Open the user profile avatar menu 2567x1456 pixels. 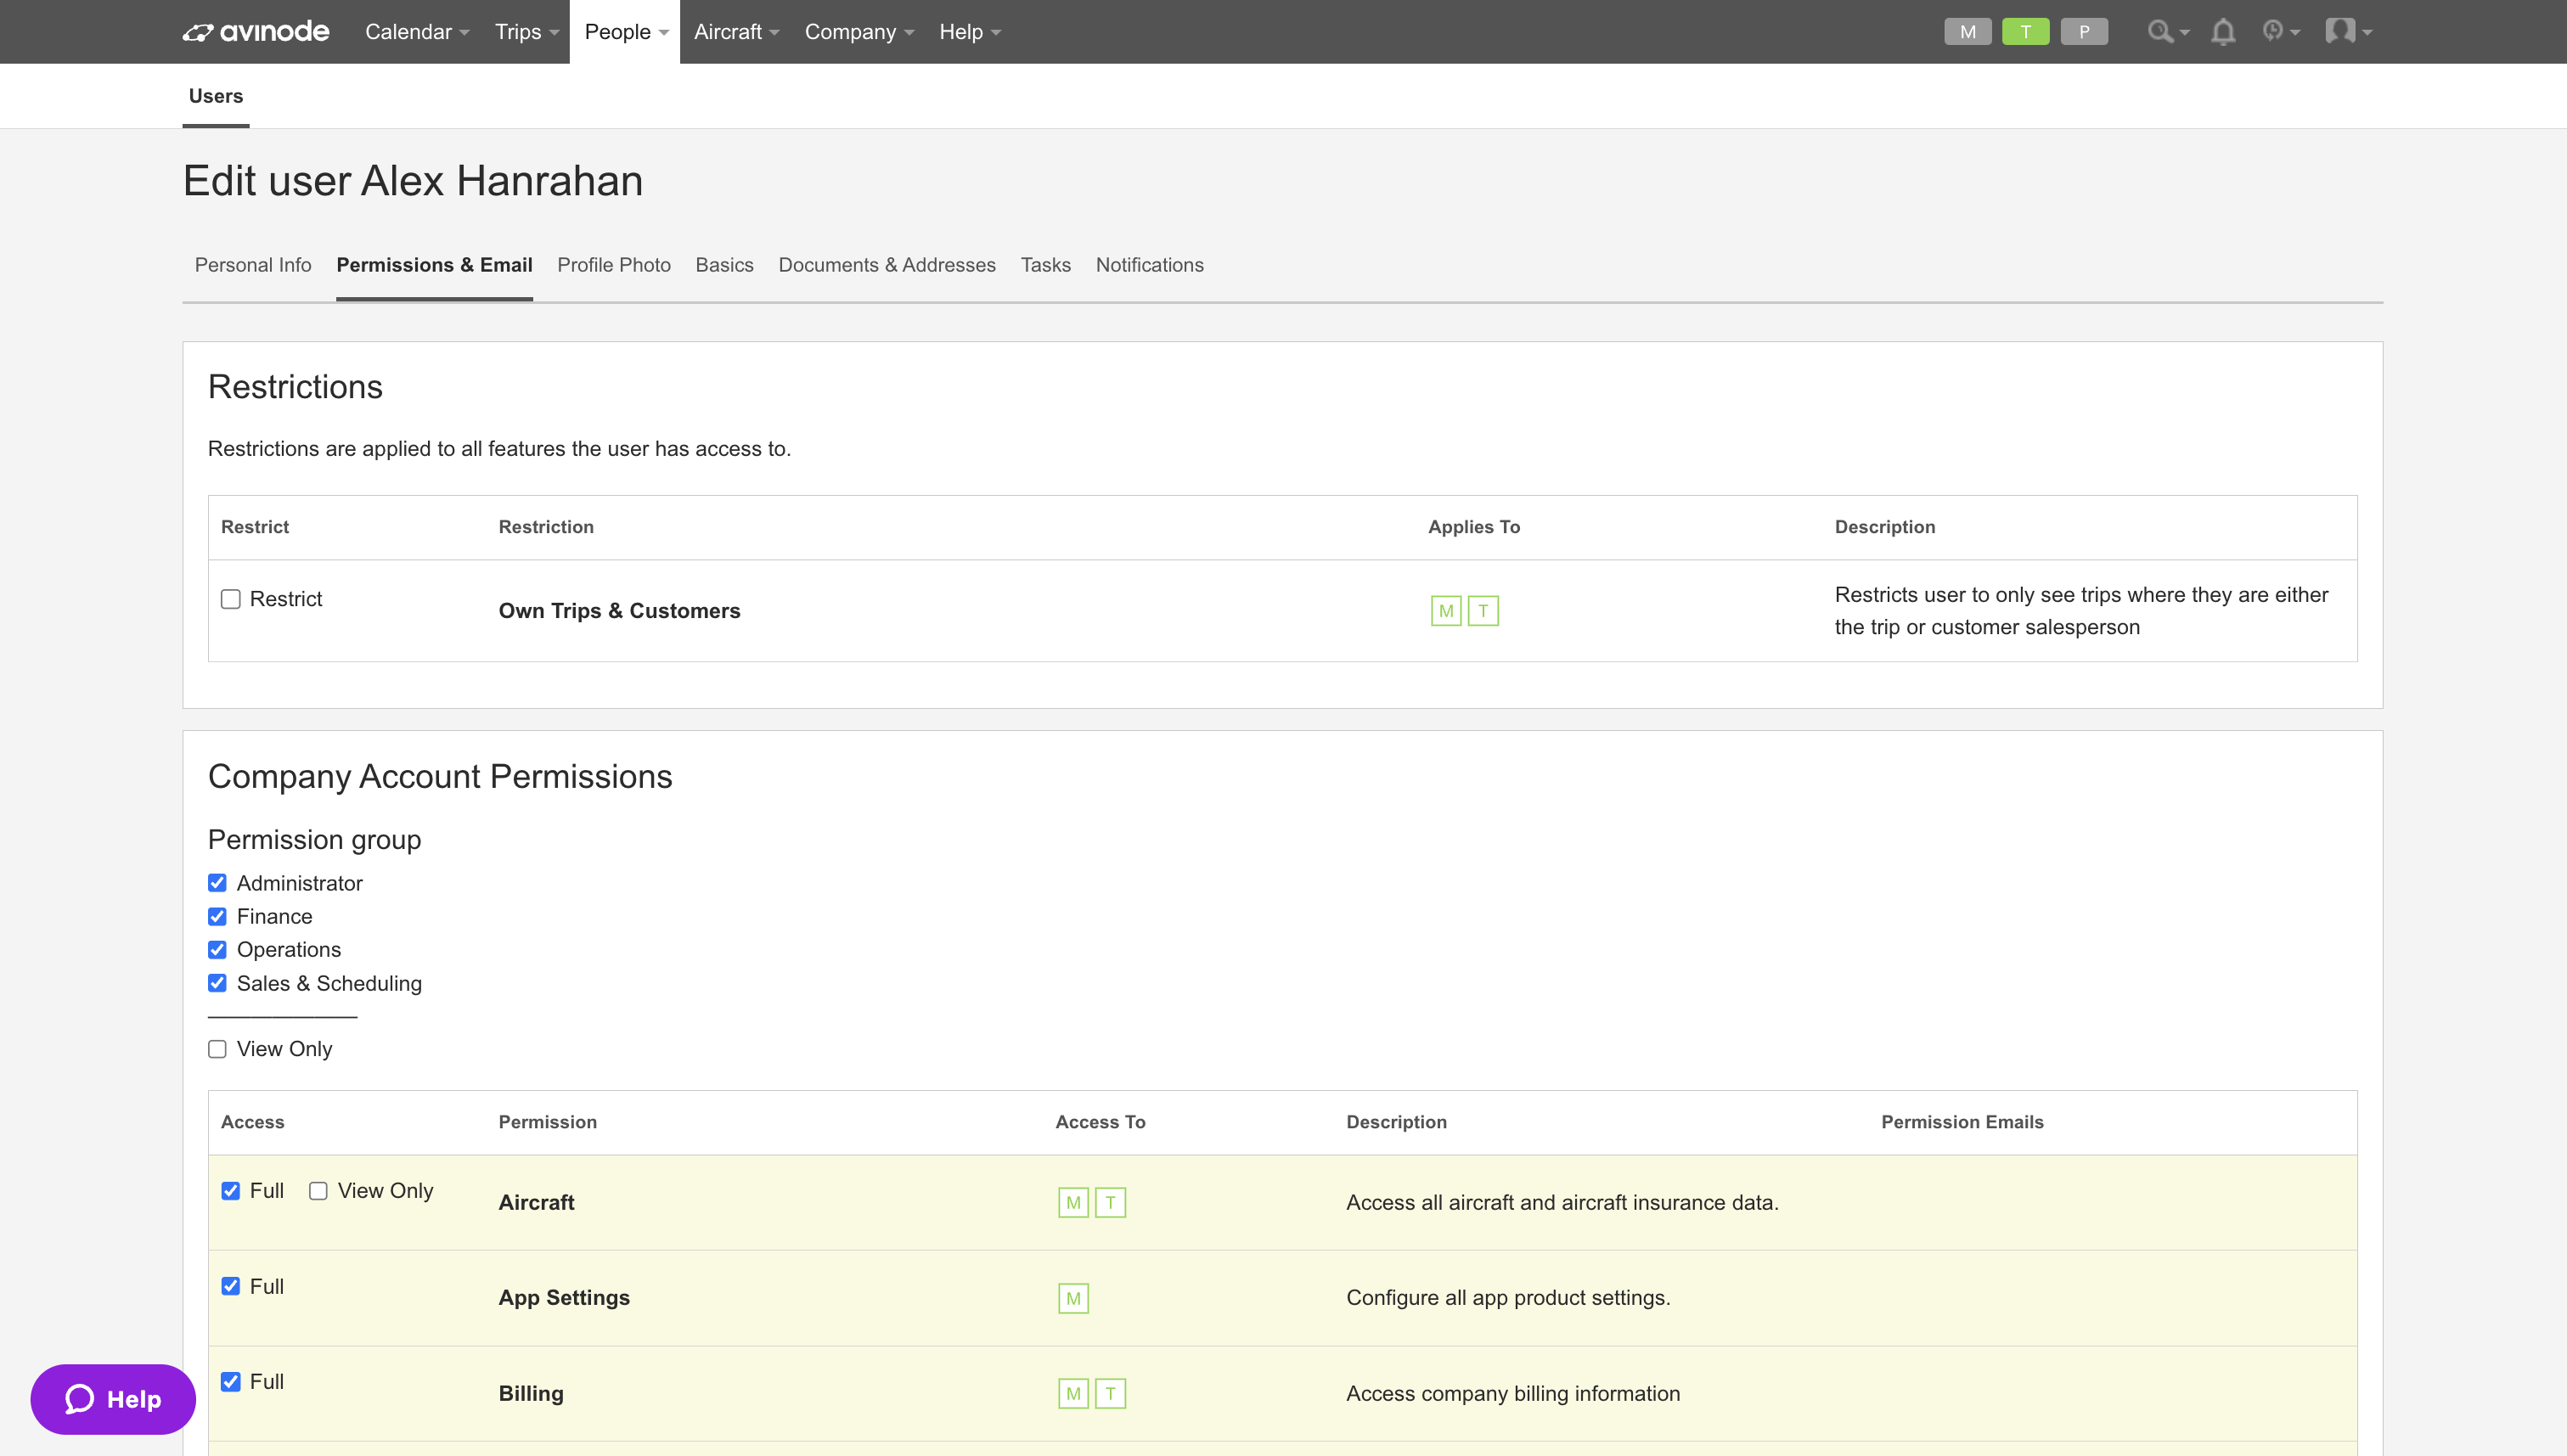pos(2348,32)
